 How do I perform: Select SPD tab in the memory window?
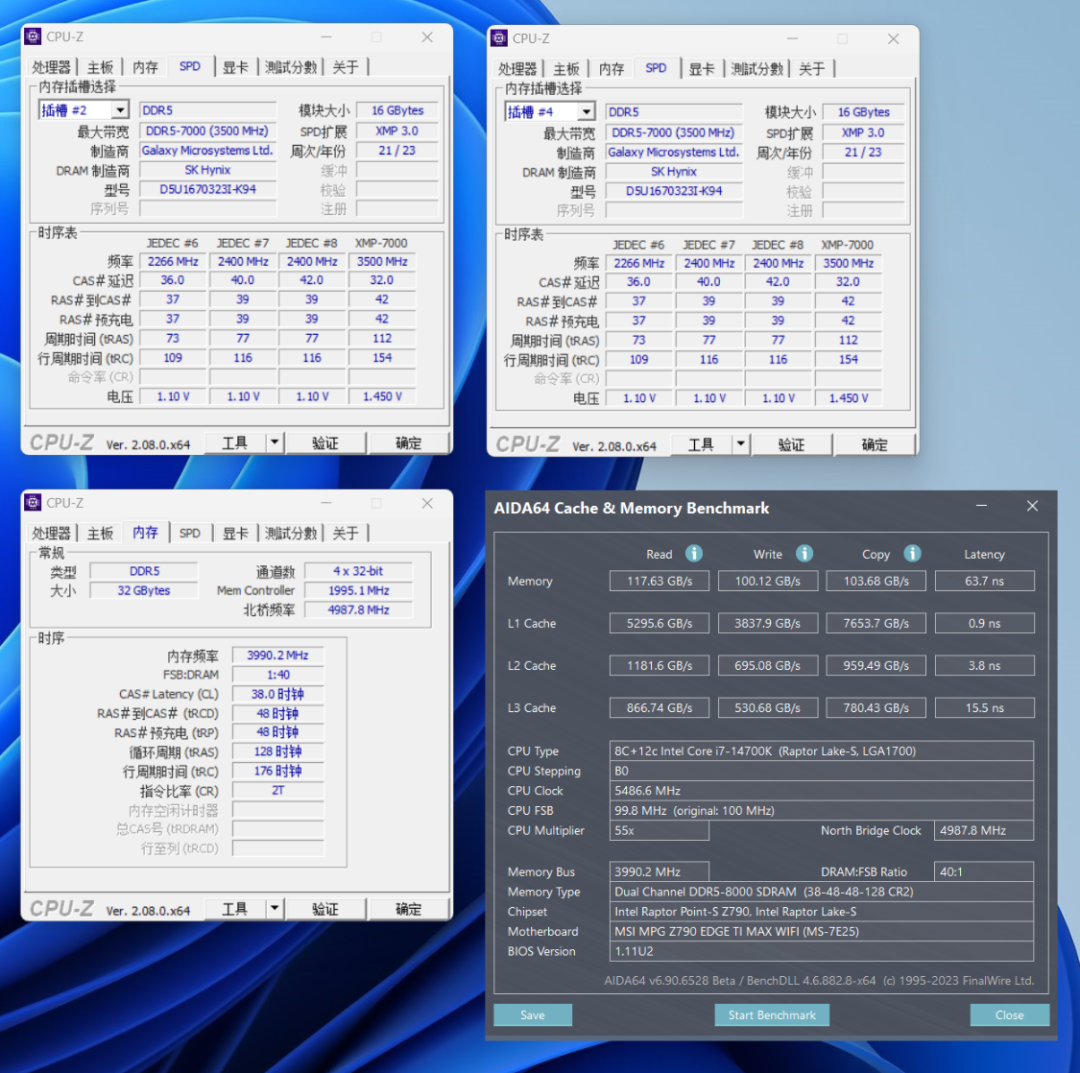[190, 532]
